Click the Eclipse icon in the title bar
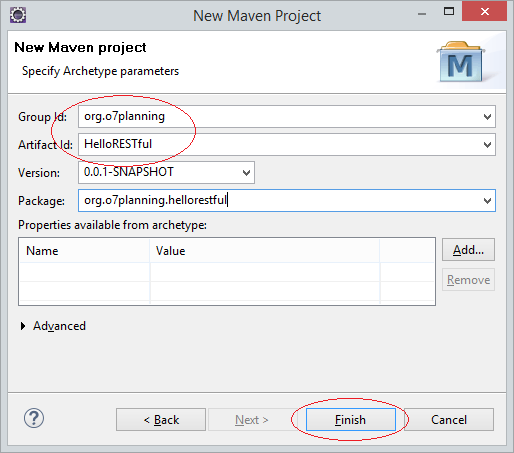Image resolution: width=514 pixels, height=453 pixels. pyautogui.click(x=18, y=15)
